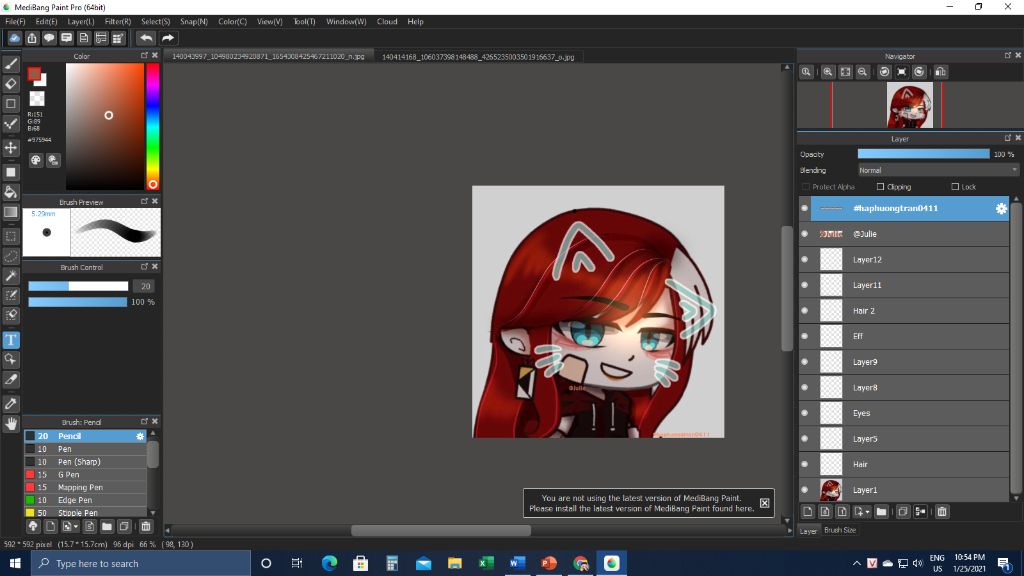Click the taskbar search box
This screenshot has width=1024, height=576.
(140, 563)
